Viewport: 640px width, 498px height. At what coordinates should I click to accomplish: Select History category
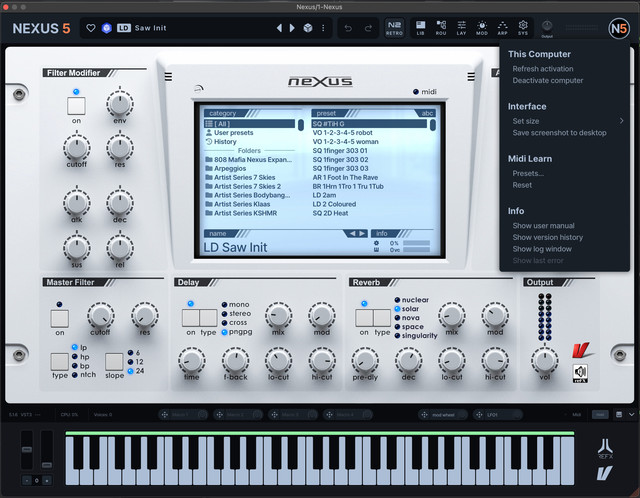221,142
